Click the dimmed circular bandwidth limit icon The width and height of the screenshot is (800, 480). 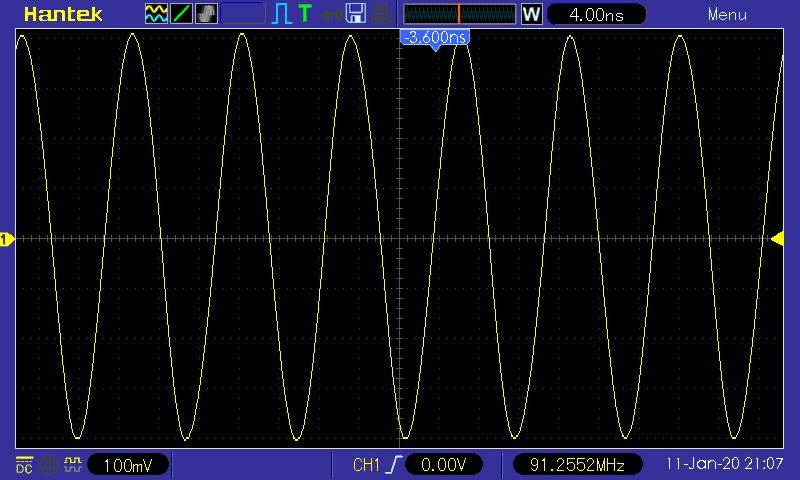coord(49,465)
